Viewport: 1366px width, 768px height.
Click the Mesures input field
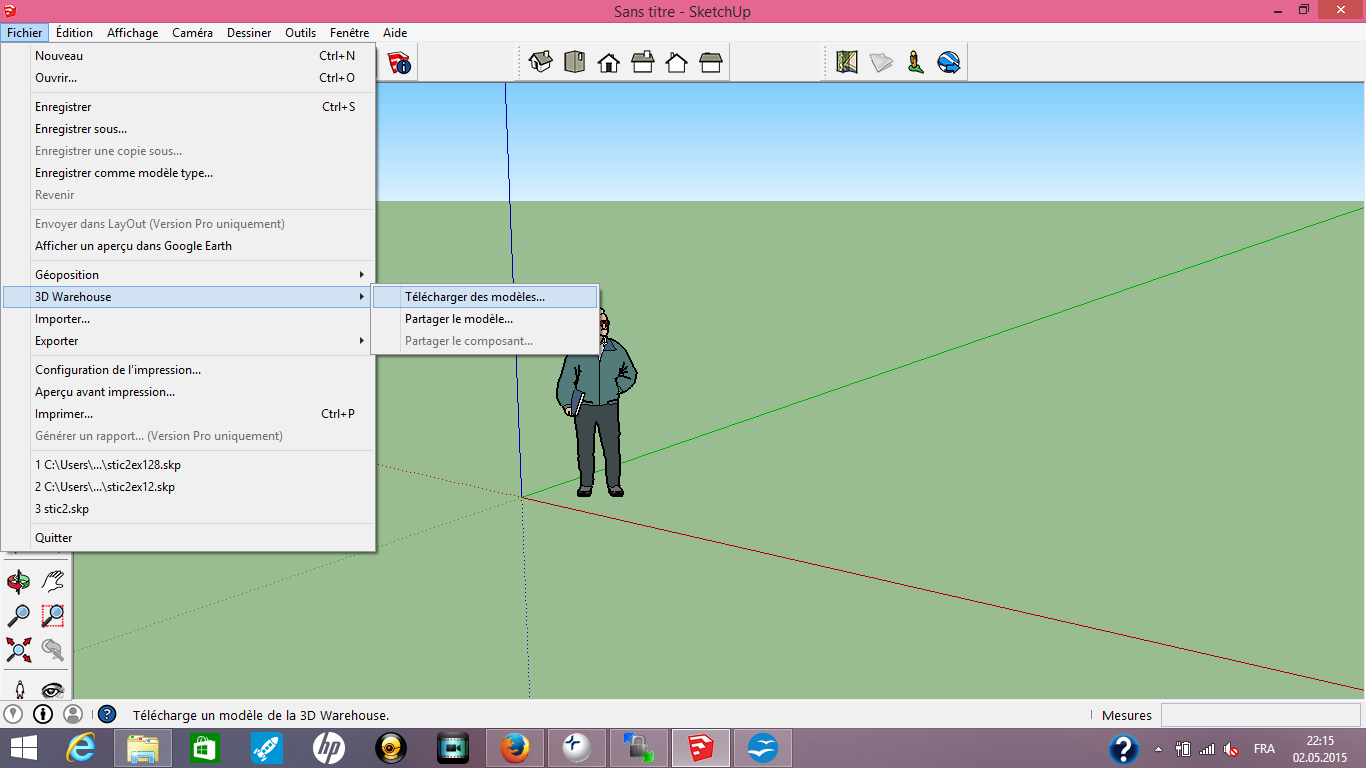point(1260,715)
